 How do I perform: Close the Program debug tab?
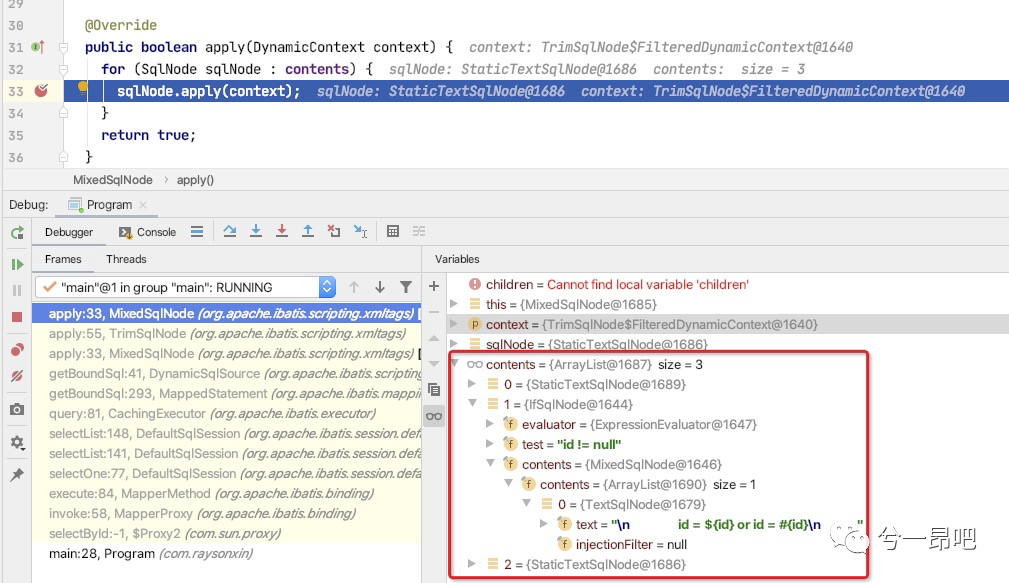tap(143, 205)
